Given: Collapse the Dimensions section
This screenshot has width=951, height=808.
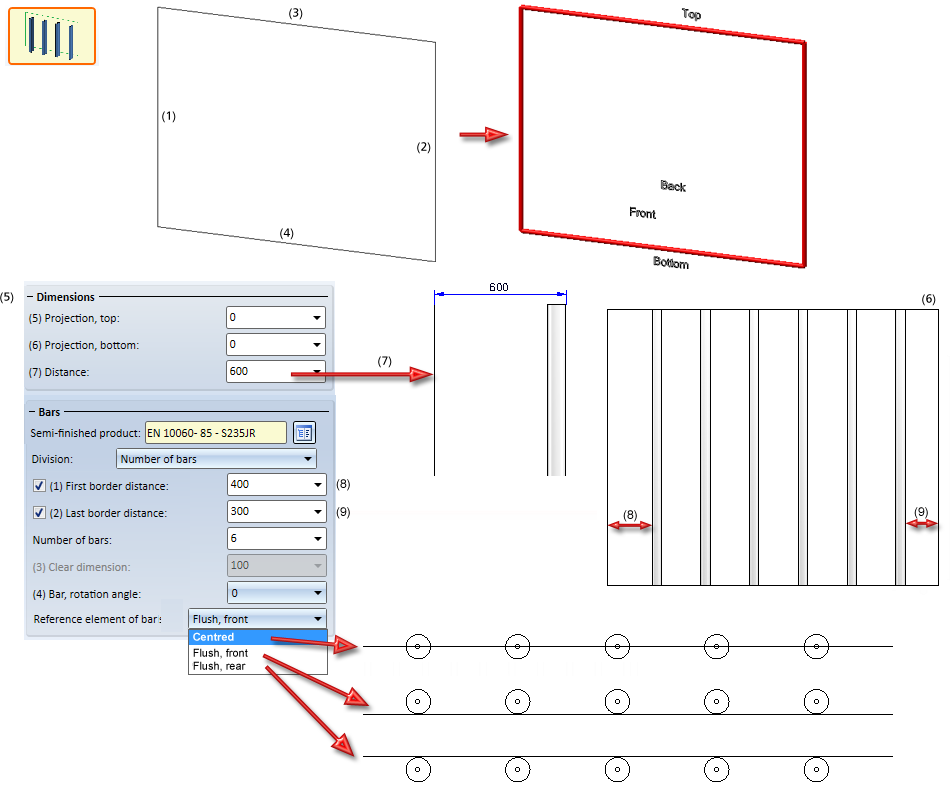Looking at the screenshot, I should coord(30,297).
